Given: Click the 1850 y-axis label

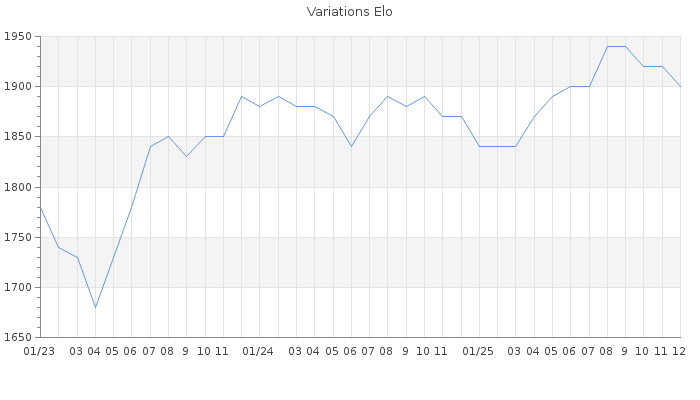Looking at the screenshot, I should point(17,137).
